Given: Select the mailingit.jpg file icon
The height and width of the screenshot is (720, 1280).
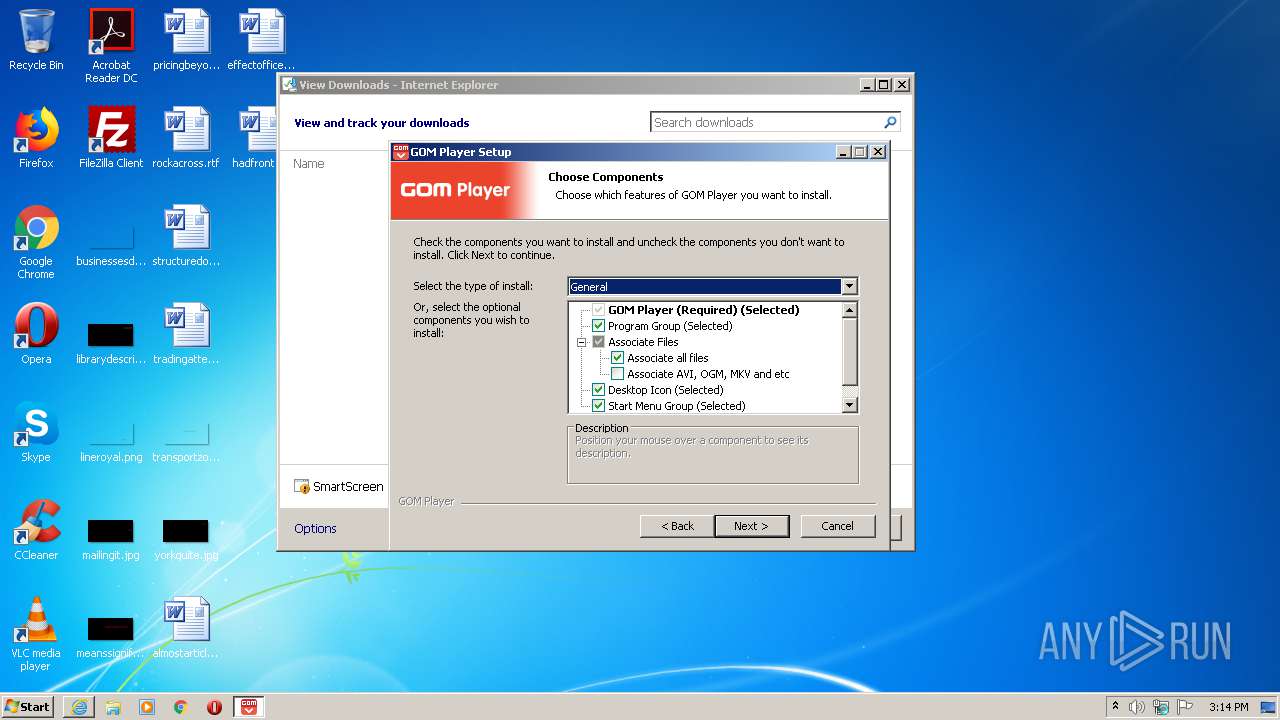Looking at the screenshot, I should click(111, 538).
